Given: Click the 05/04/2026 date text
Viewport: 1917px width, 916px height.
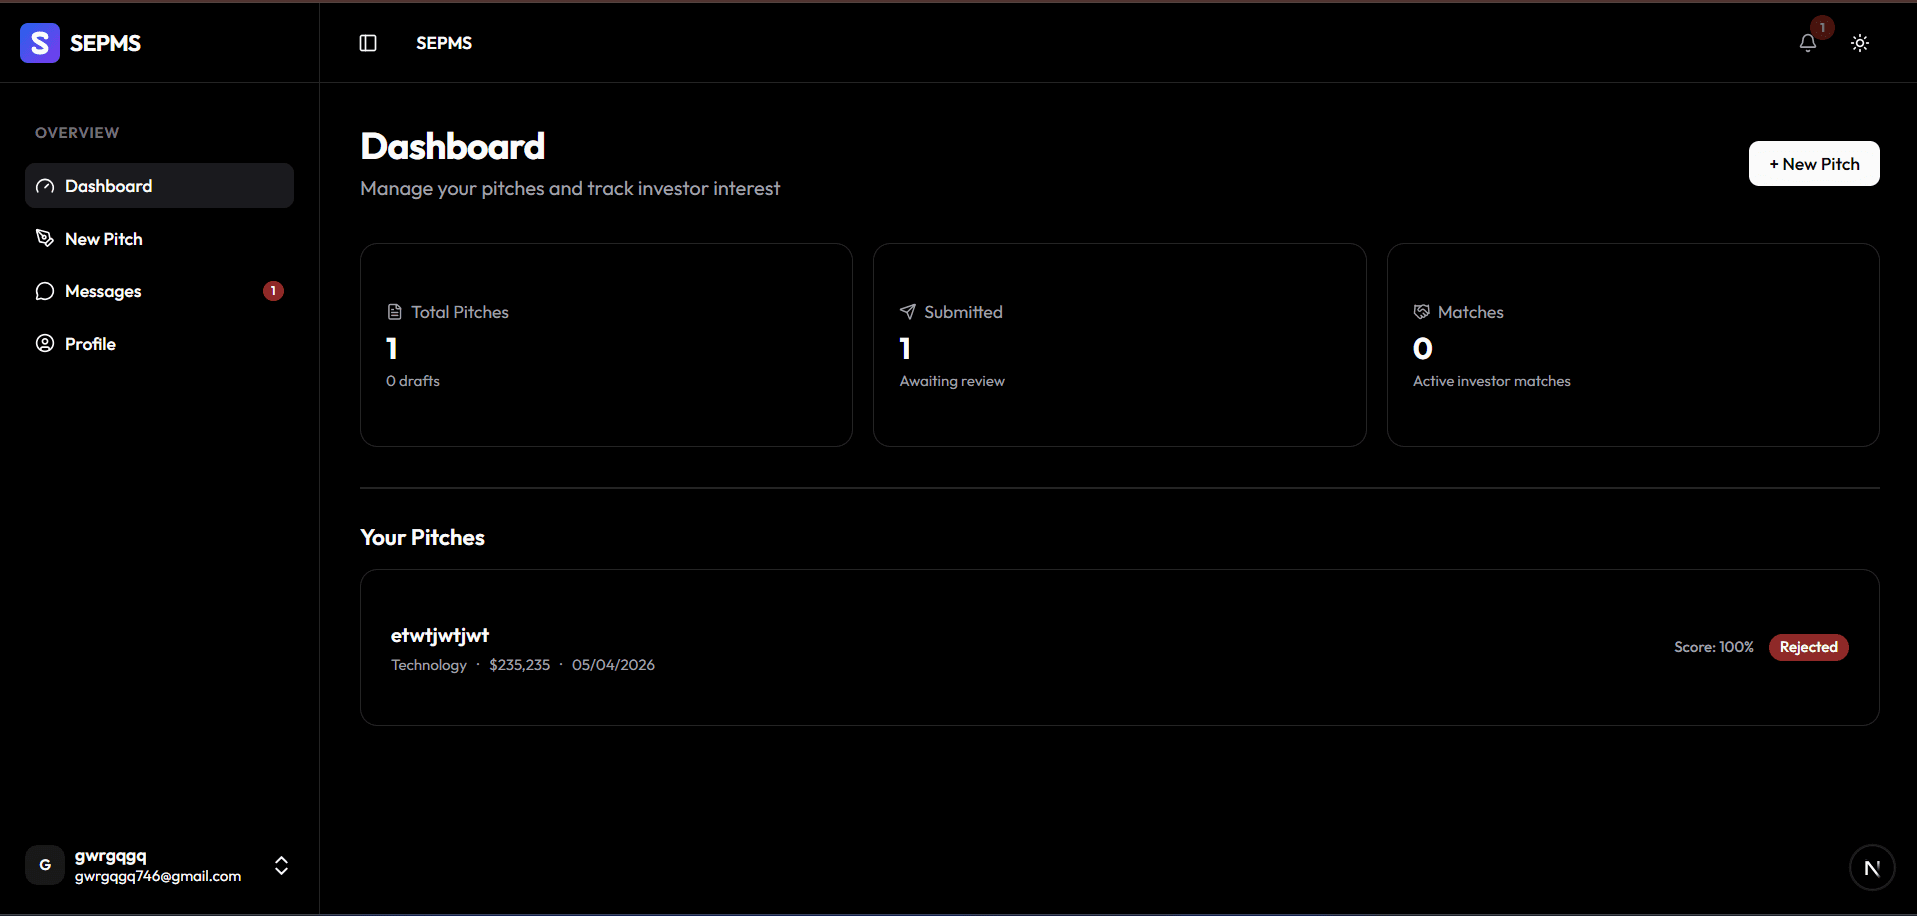Looking at the screenshot, I should point(613,665).
